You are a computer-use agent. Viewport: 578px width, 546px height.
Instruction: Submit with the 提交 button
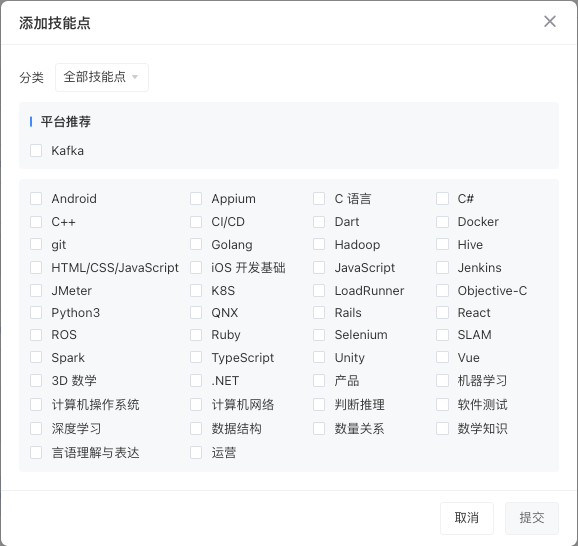532,518
